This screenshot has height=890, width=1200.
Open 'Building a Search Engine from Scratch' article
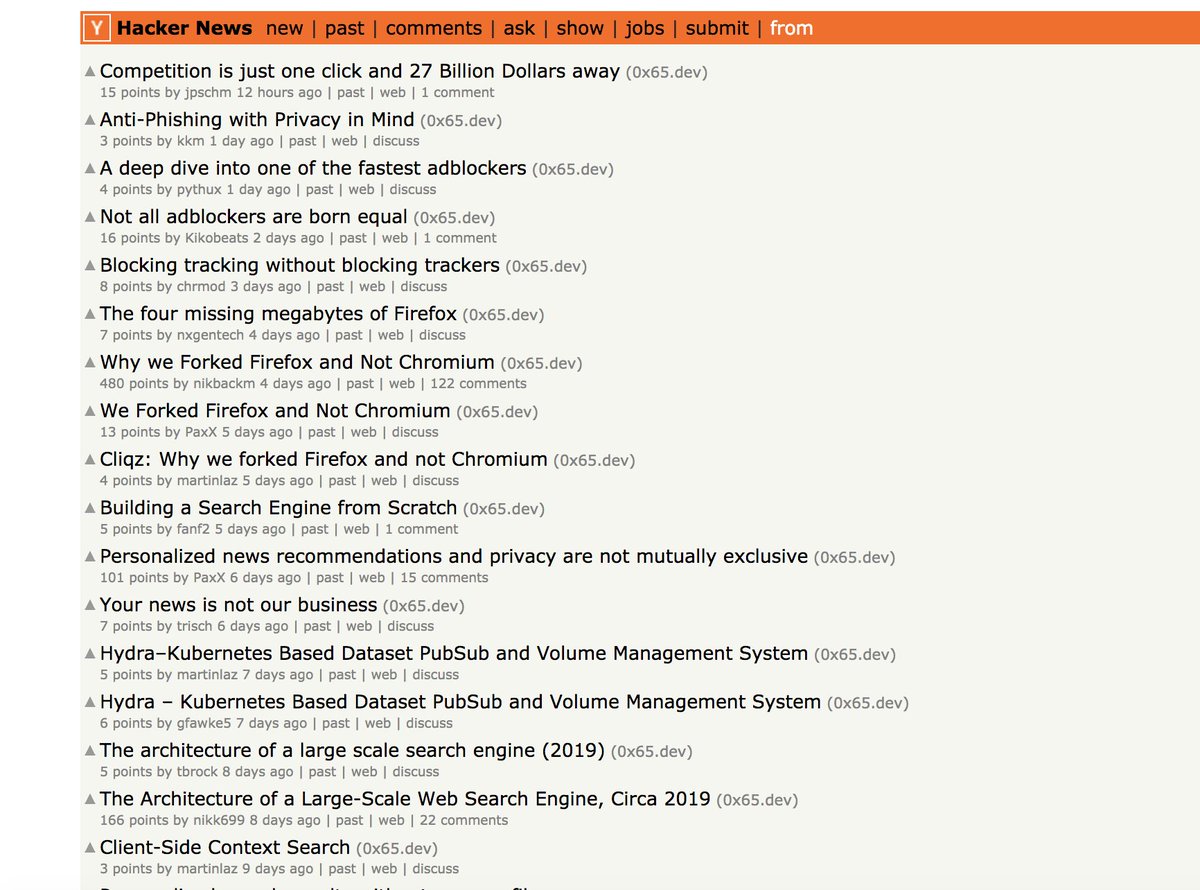click(278, 508)
